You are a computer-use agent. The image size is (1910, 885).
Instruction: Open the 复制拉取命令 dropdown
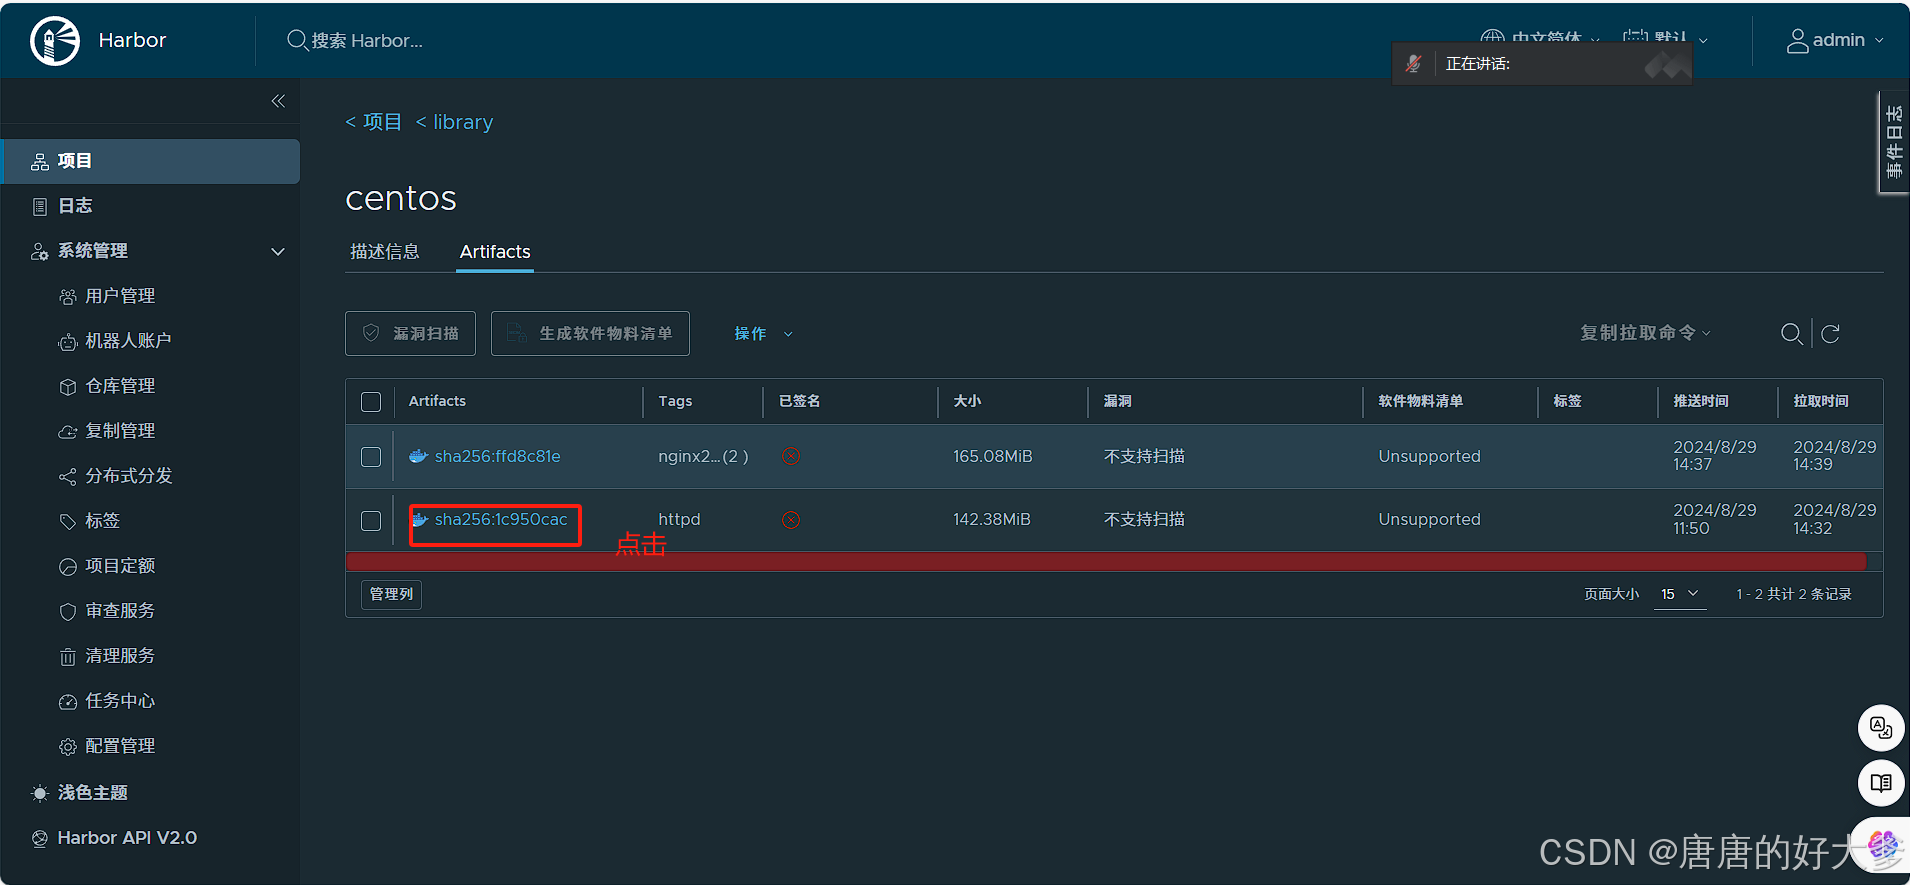[1646, 333]
